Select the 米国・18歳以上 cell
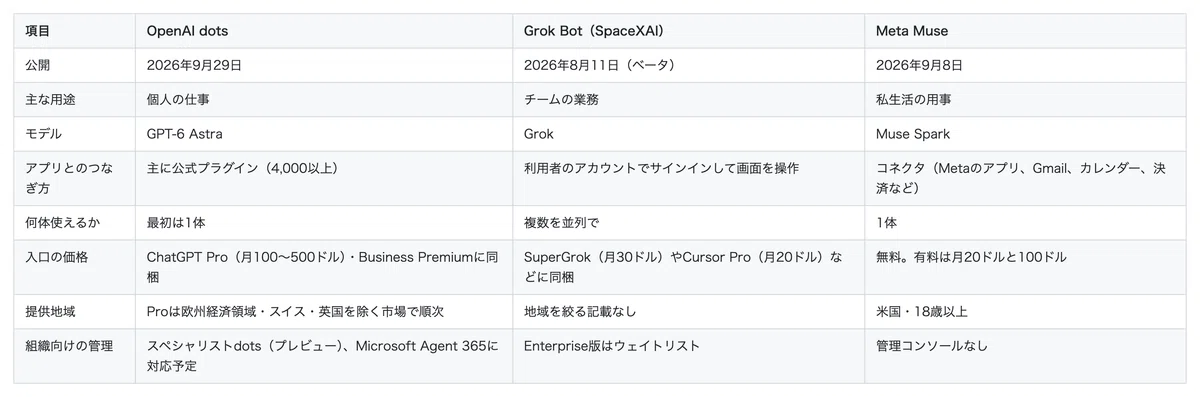The image size is (1200, 397). coord(1025,313)
